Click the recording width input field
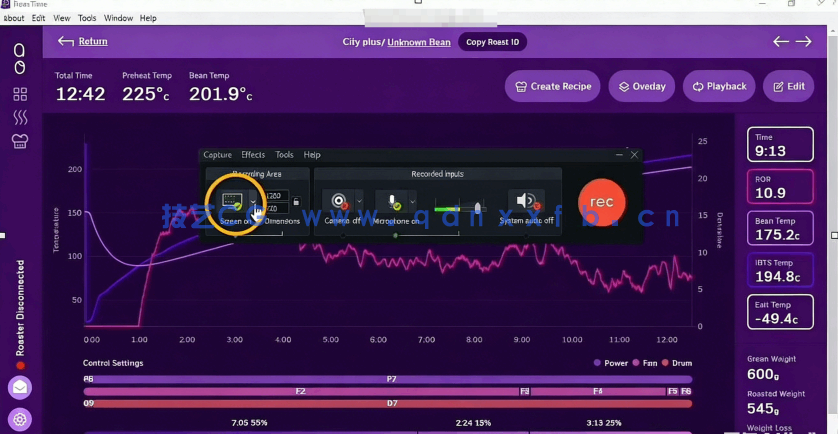The width and height of the screenshot is (838, 434). pyautogui.click(x=276, y=196)
